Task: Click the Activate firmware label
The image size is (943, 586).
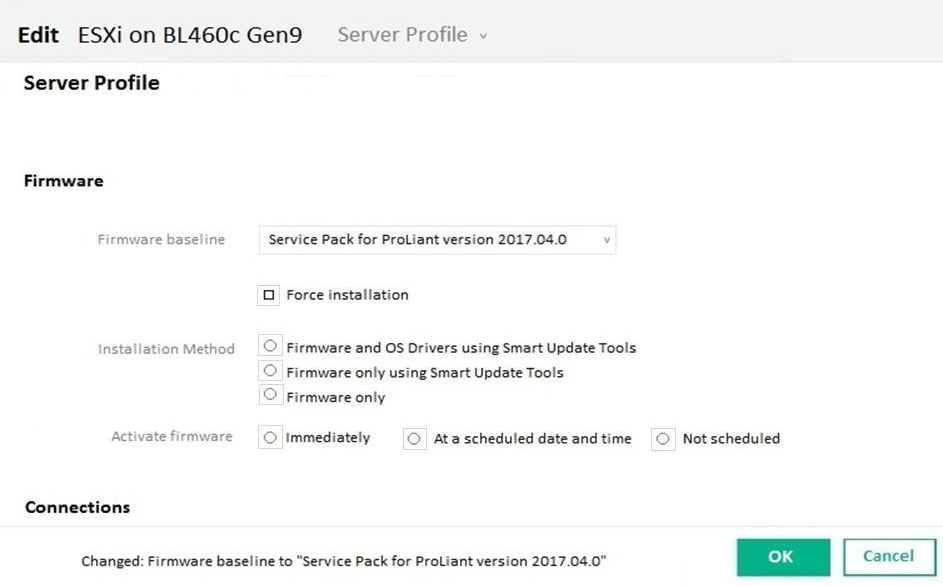Action: coord(171,437)
